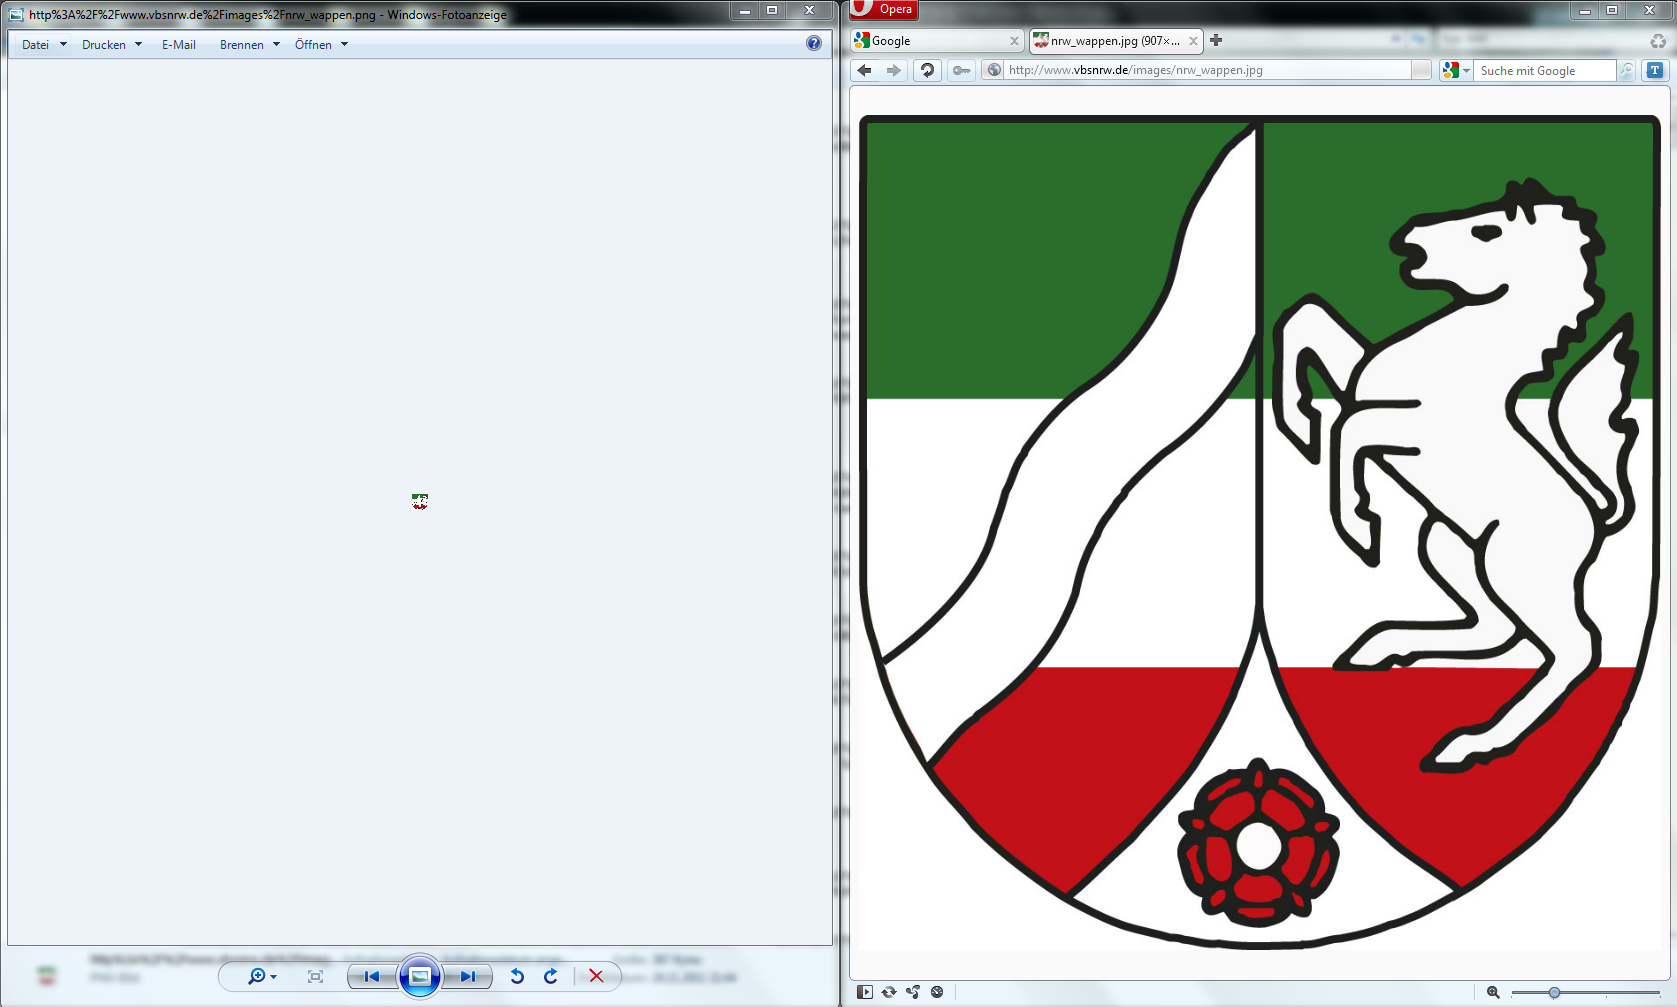Image resolution: width=1677 pixels, height=1007 pixels.
Task: Click the zoom magnifier icon in Opera status bar
Action: tap(1493, 992)
